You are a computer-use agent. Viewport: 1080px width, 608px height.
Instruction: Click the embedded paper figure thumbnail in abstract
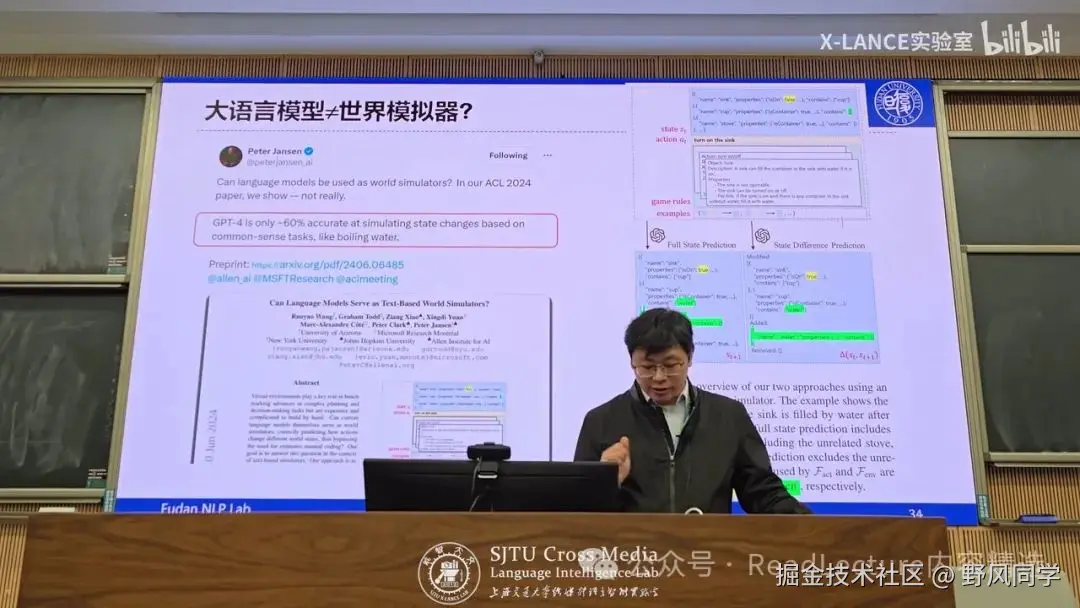pyautogui.click(x=449, y=421)
